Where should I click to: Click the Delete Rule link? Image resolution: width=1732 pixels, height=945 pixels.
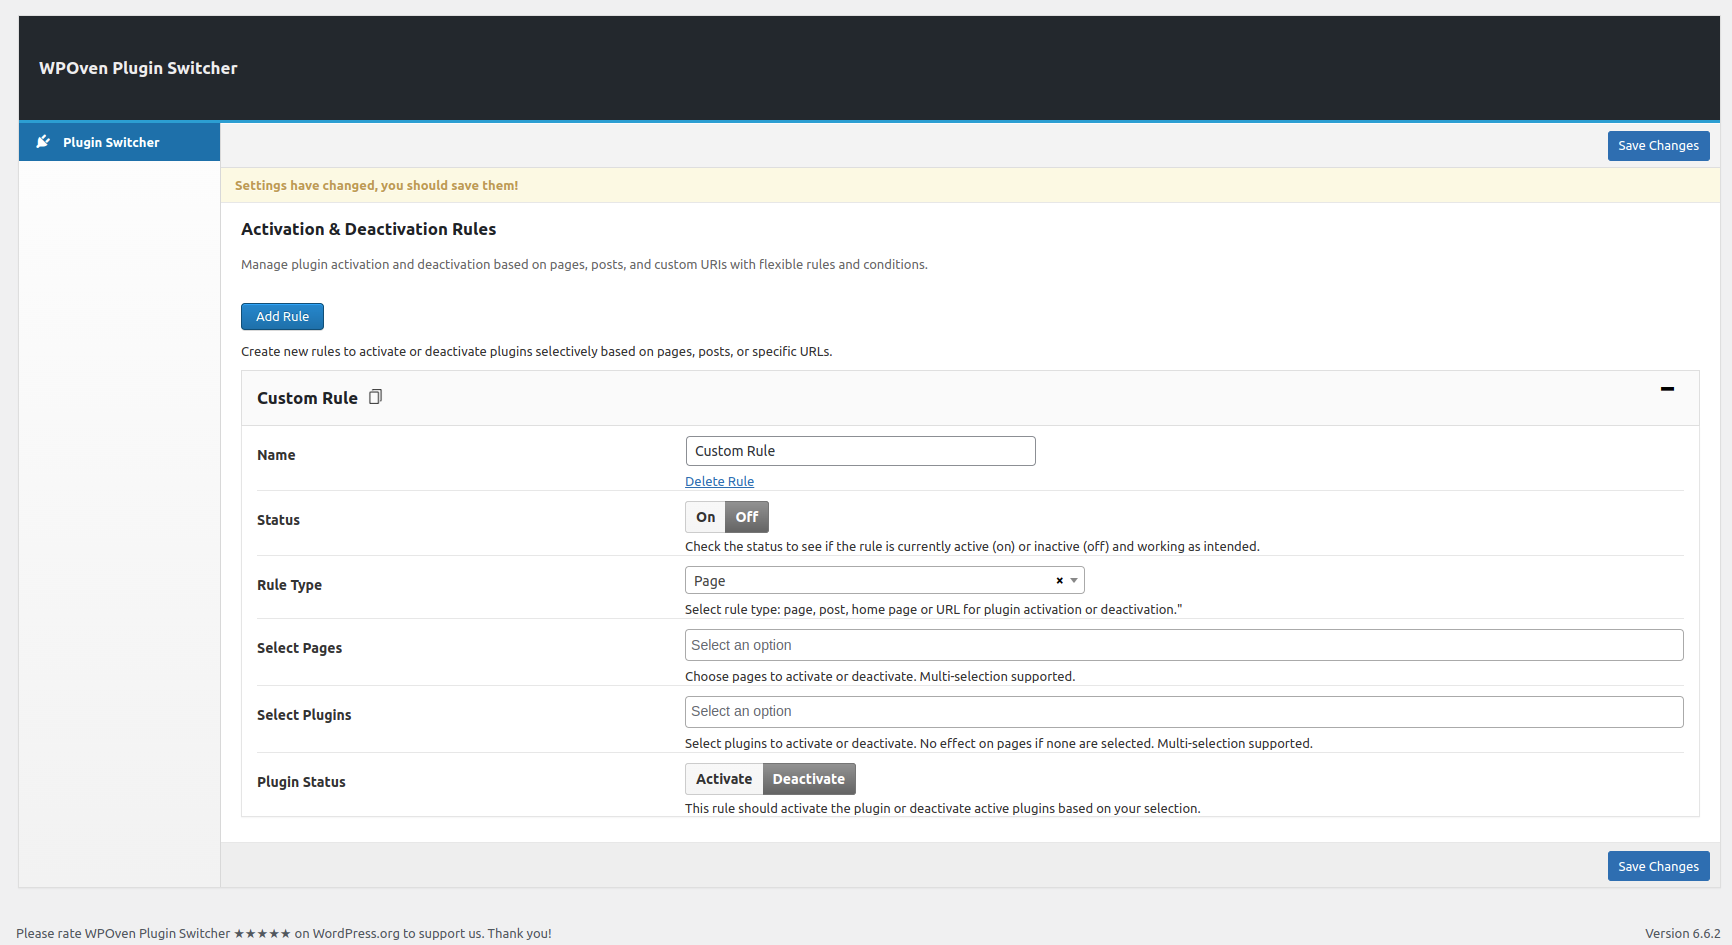coord(719,482)
